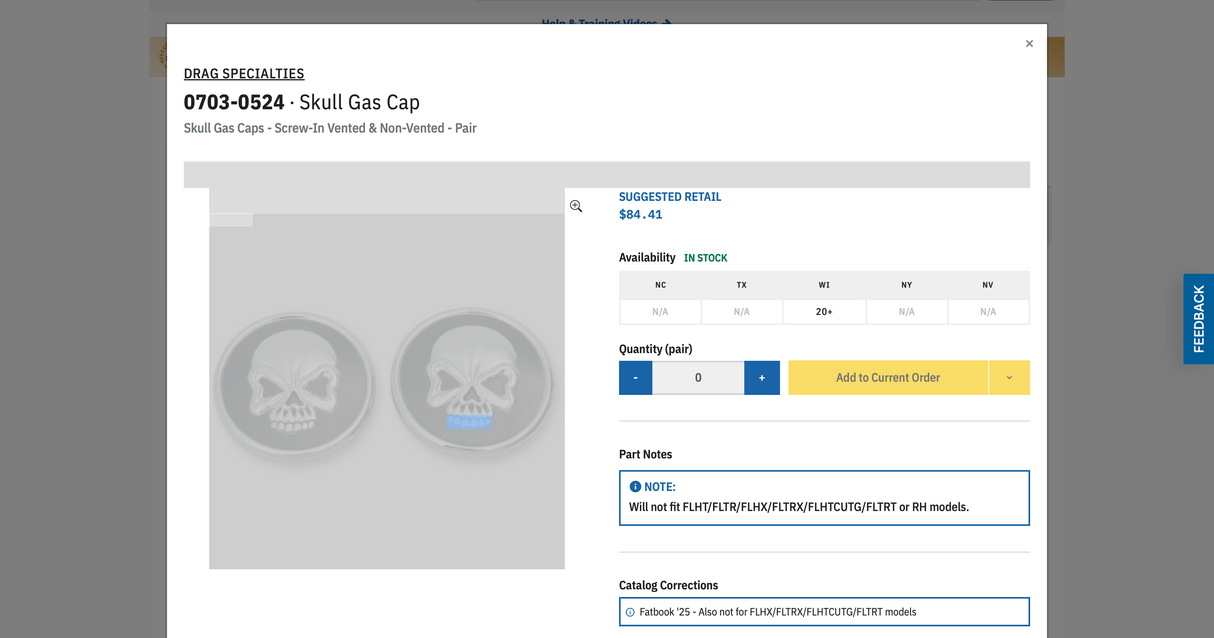Viewport: 1214px width, 638px height.
Task: Close the product details dialog
Action: pos(1029,44)
